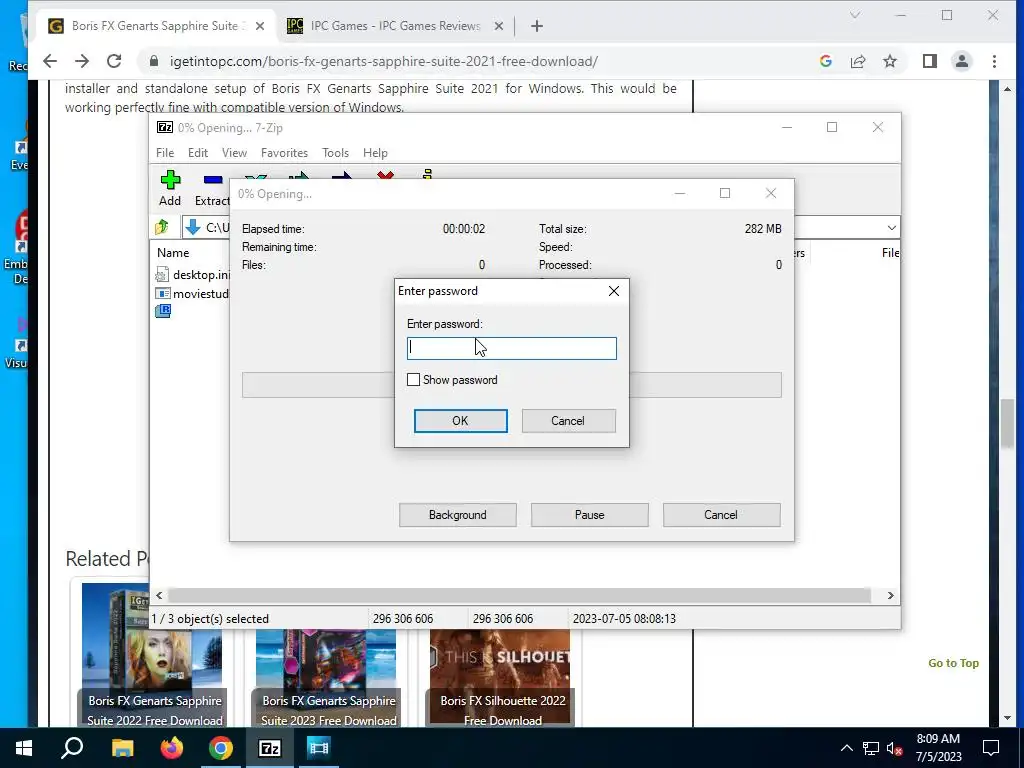The image size is (1024, 768).
Task: Click the Chrome taskbar icon
Action: tap(221, 748)
